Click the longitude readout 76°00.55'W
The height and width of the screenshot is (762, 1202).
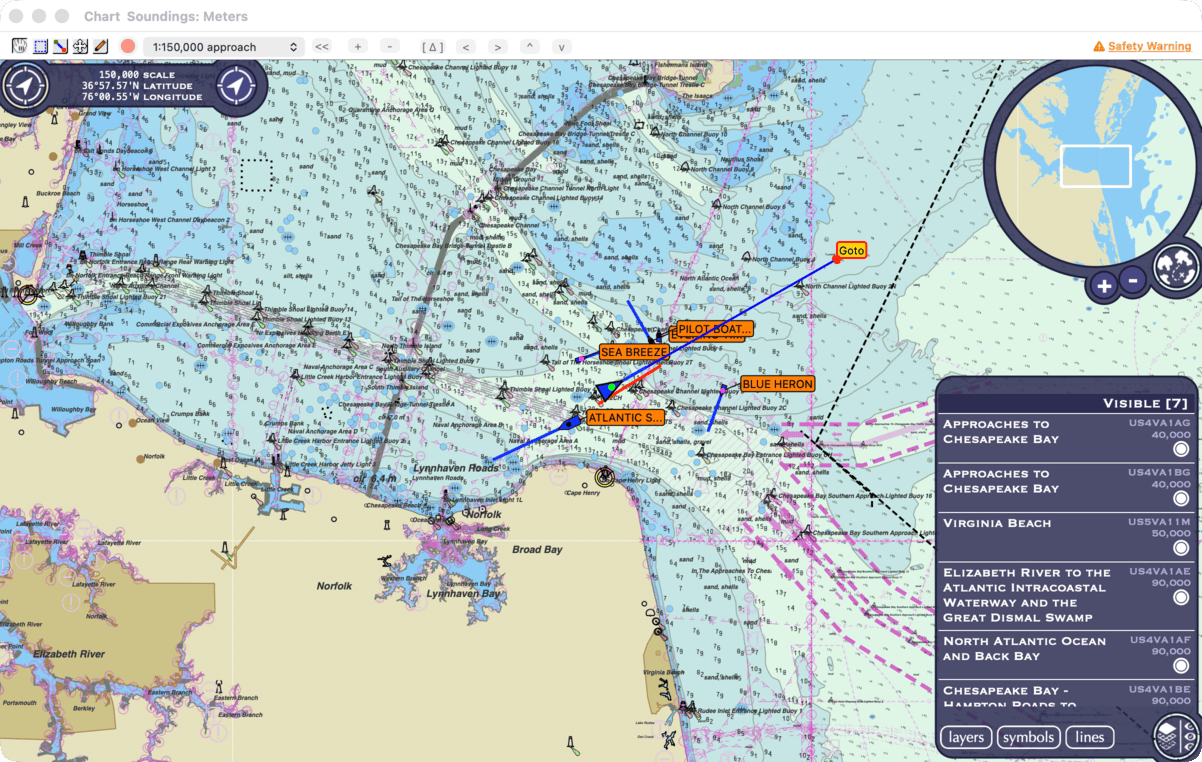click(x=142, y=97)
